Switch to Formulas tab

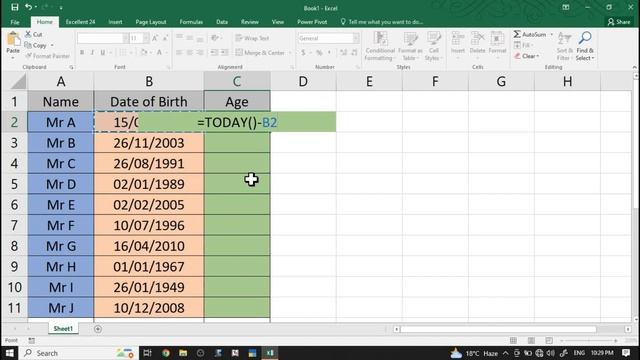[191, 22]
